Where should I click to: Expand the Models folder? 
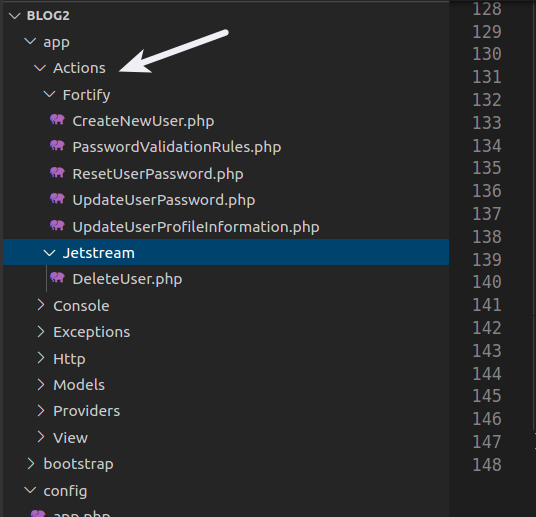[x=41, y=384]
